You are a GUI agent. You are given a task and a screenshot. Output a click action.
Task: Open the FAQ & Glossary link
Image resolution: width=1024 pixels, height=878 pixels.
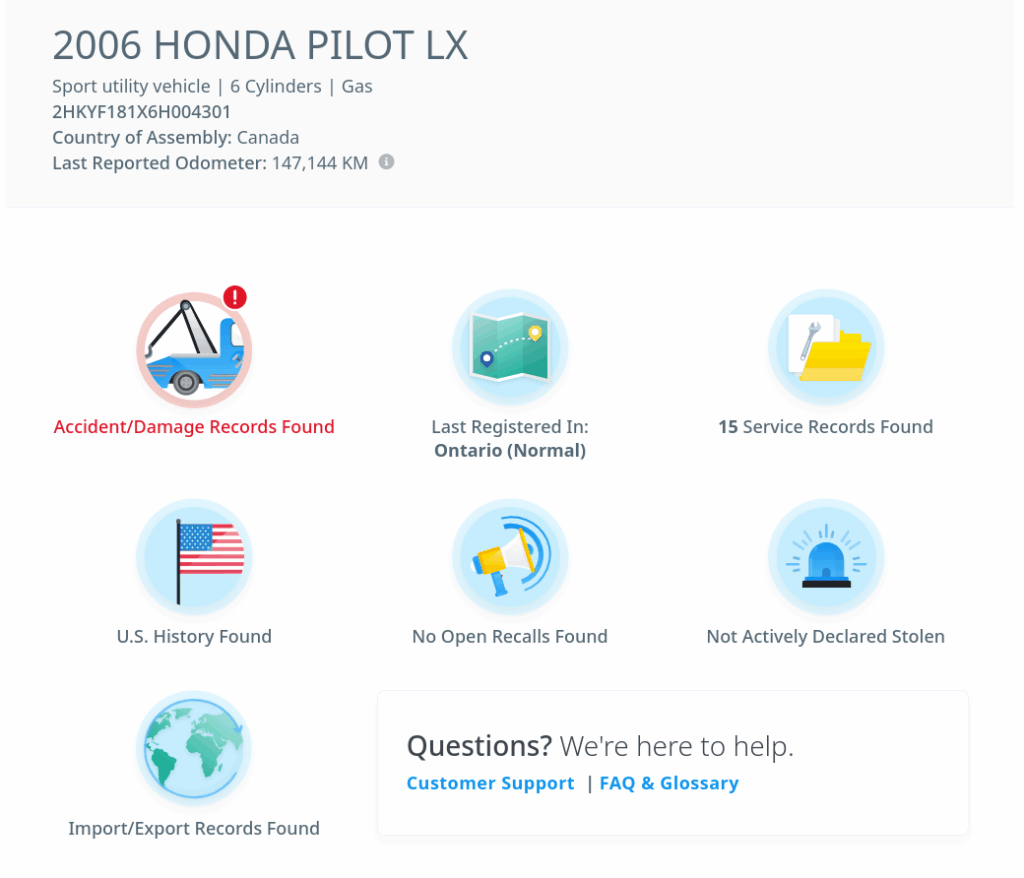pyautogui.click(x=669, y=784)
